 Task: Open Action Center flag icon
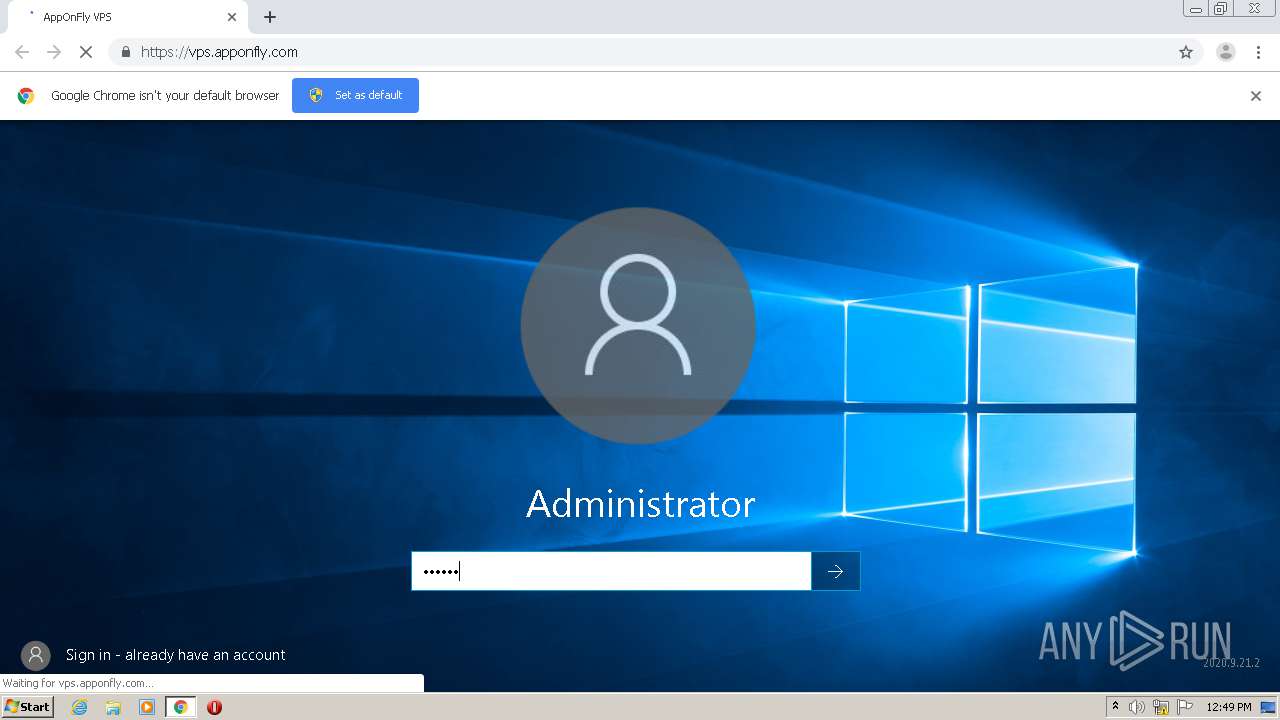1185,707
